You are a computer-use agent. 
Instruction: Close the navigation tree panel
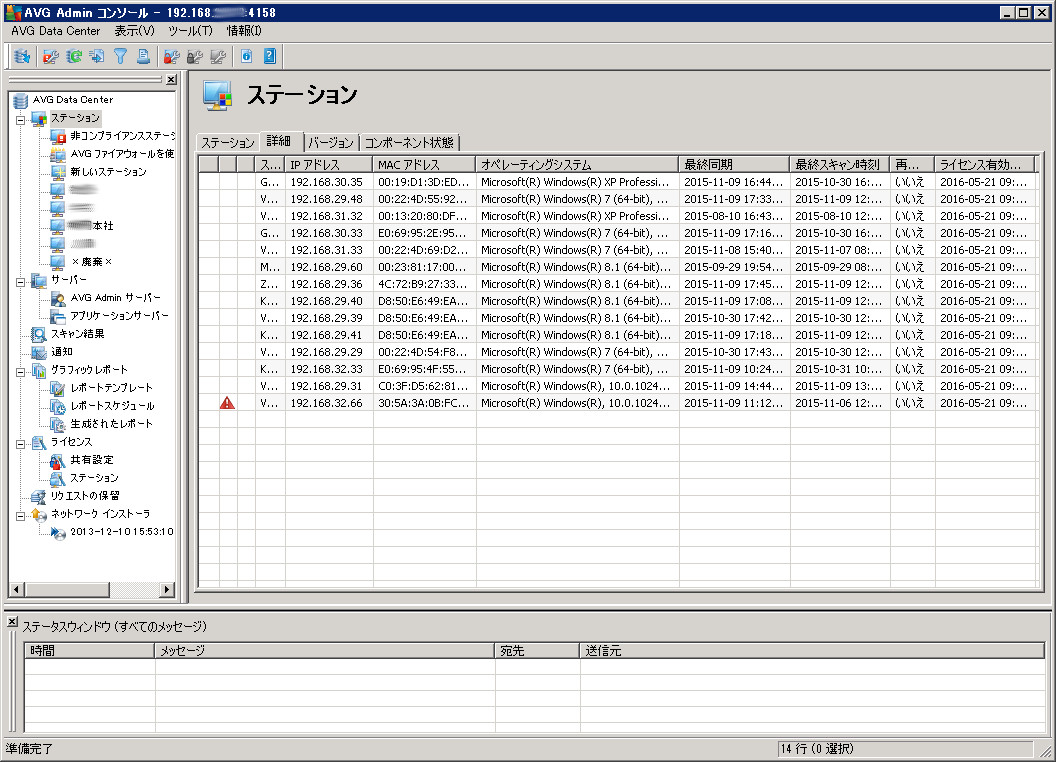click(171, 80)
